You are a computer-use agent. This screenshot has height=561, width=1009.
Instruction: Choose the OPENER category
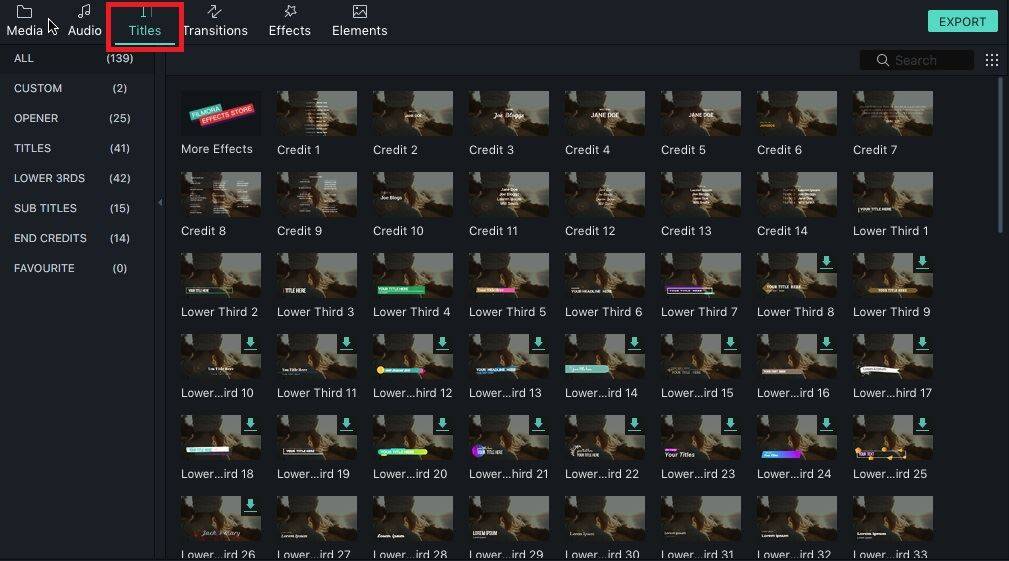click(36, 118)
